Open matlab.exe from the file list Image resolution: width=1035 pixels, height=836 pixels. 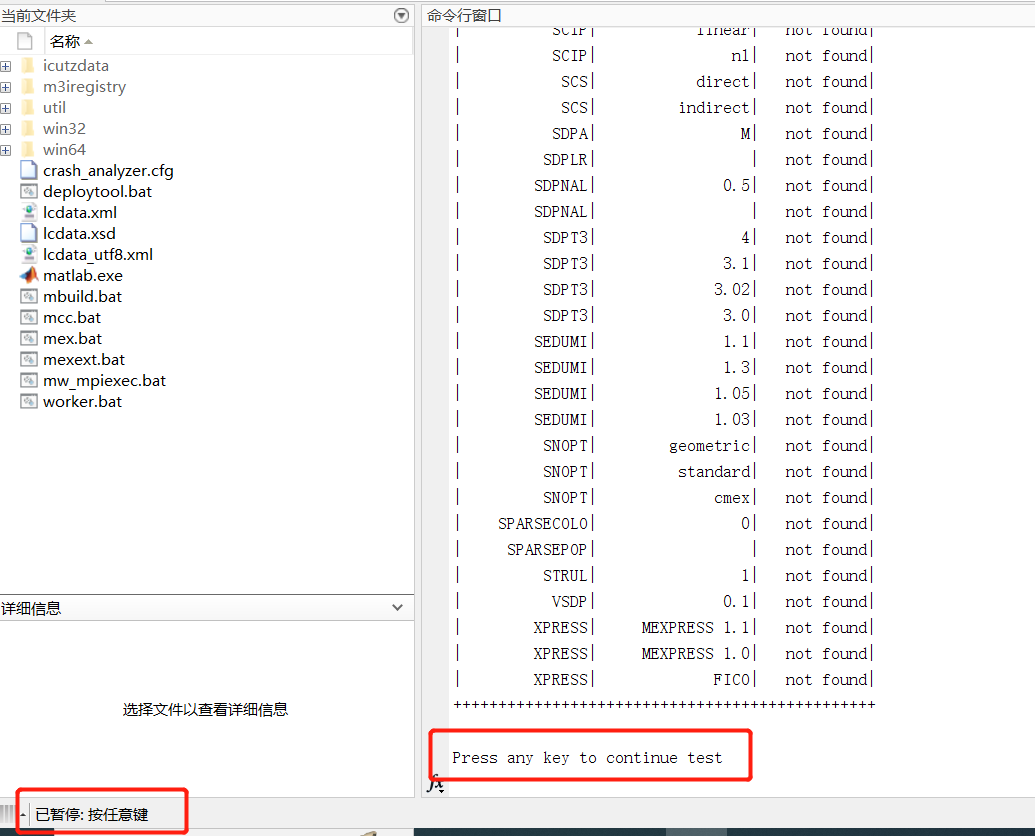[x=83, y=275]
